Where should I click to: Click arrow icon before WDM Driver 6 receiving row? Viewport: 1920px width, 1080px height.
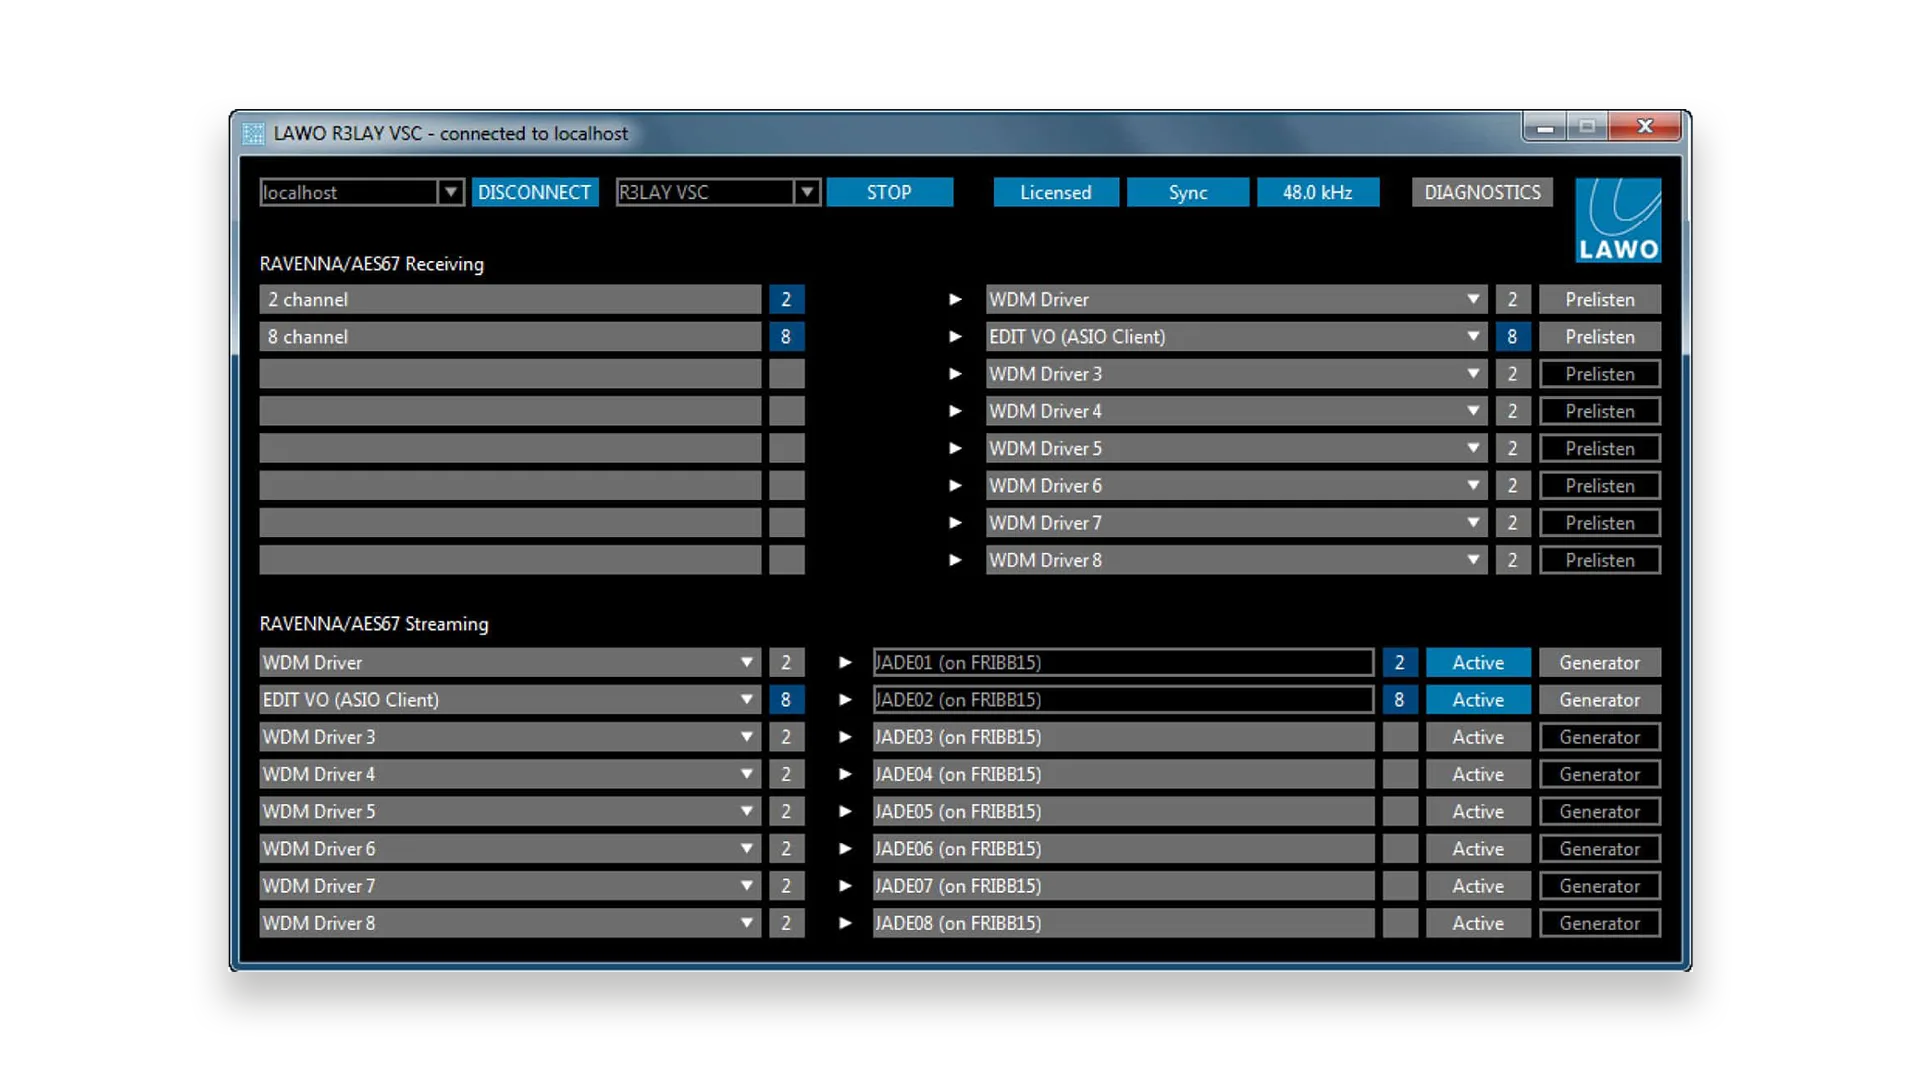click(x=955, y=485)
